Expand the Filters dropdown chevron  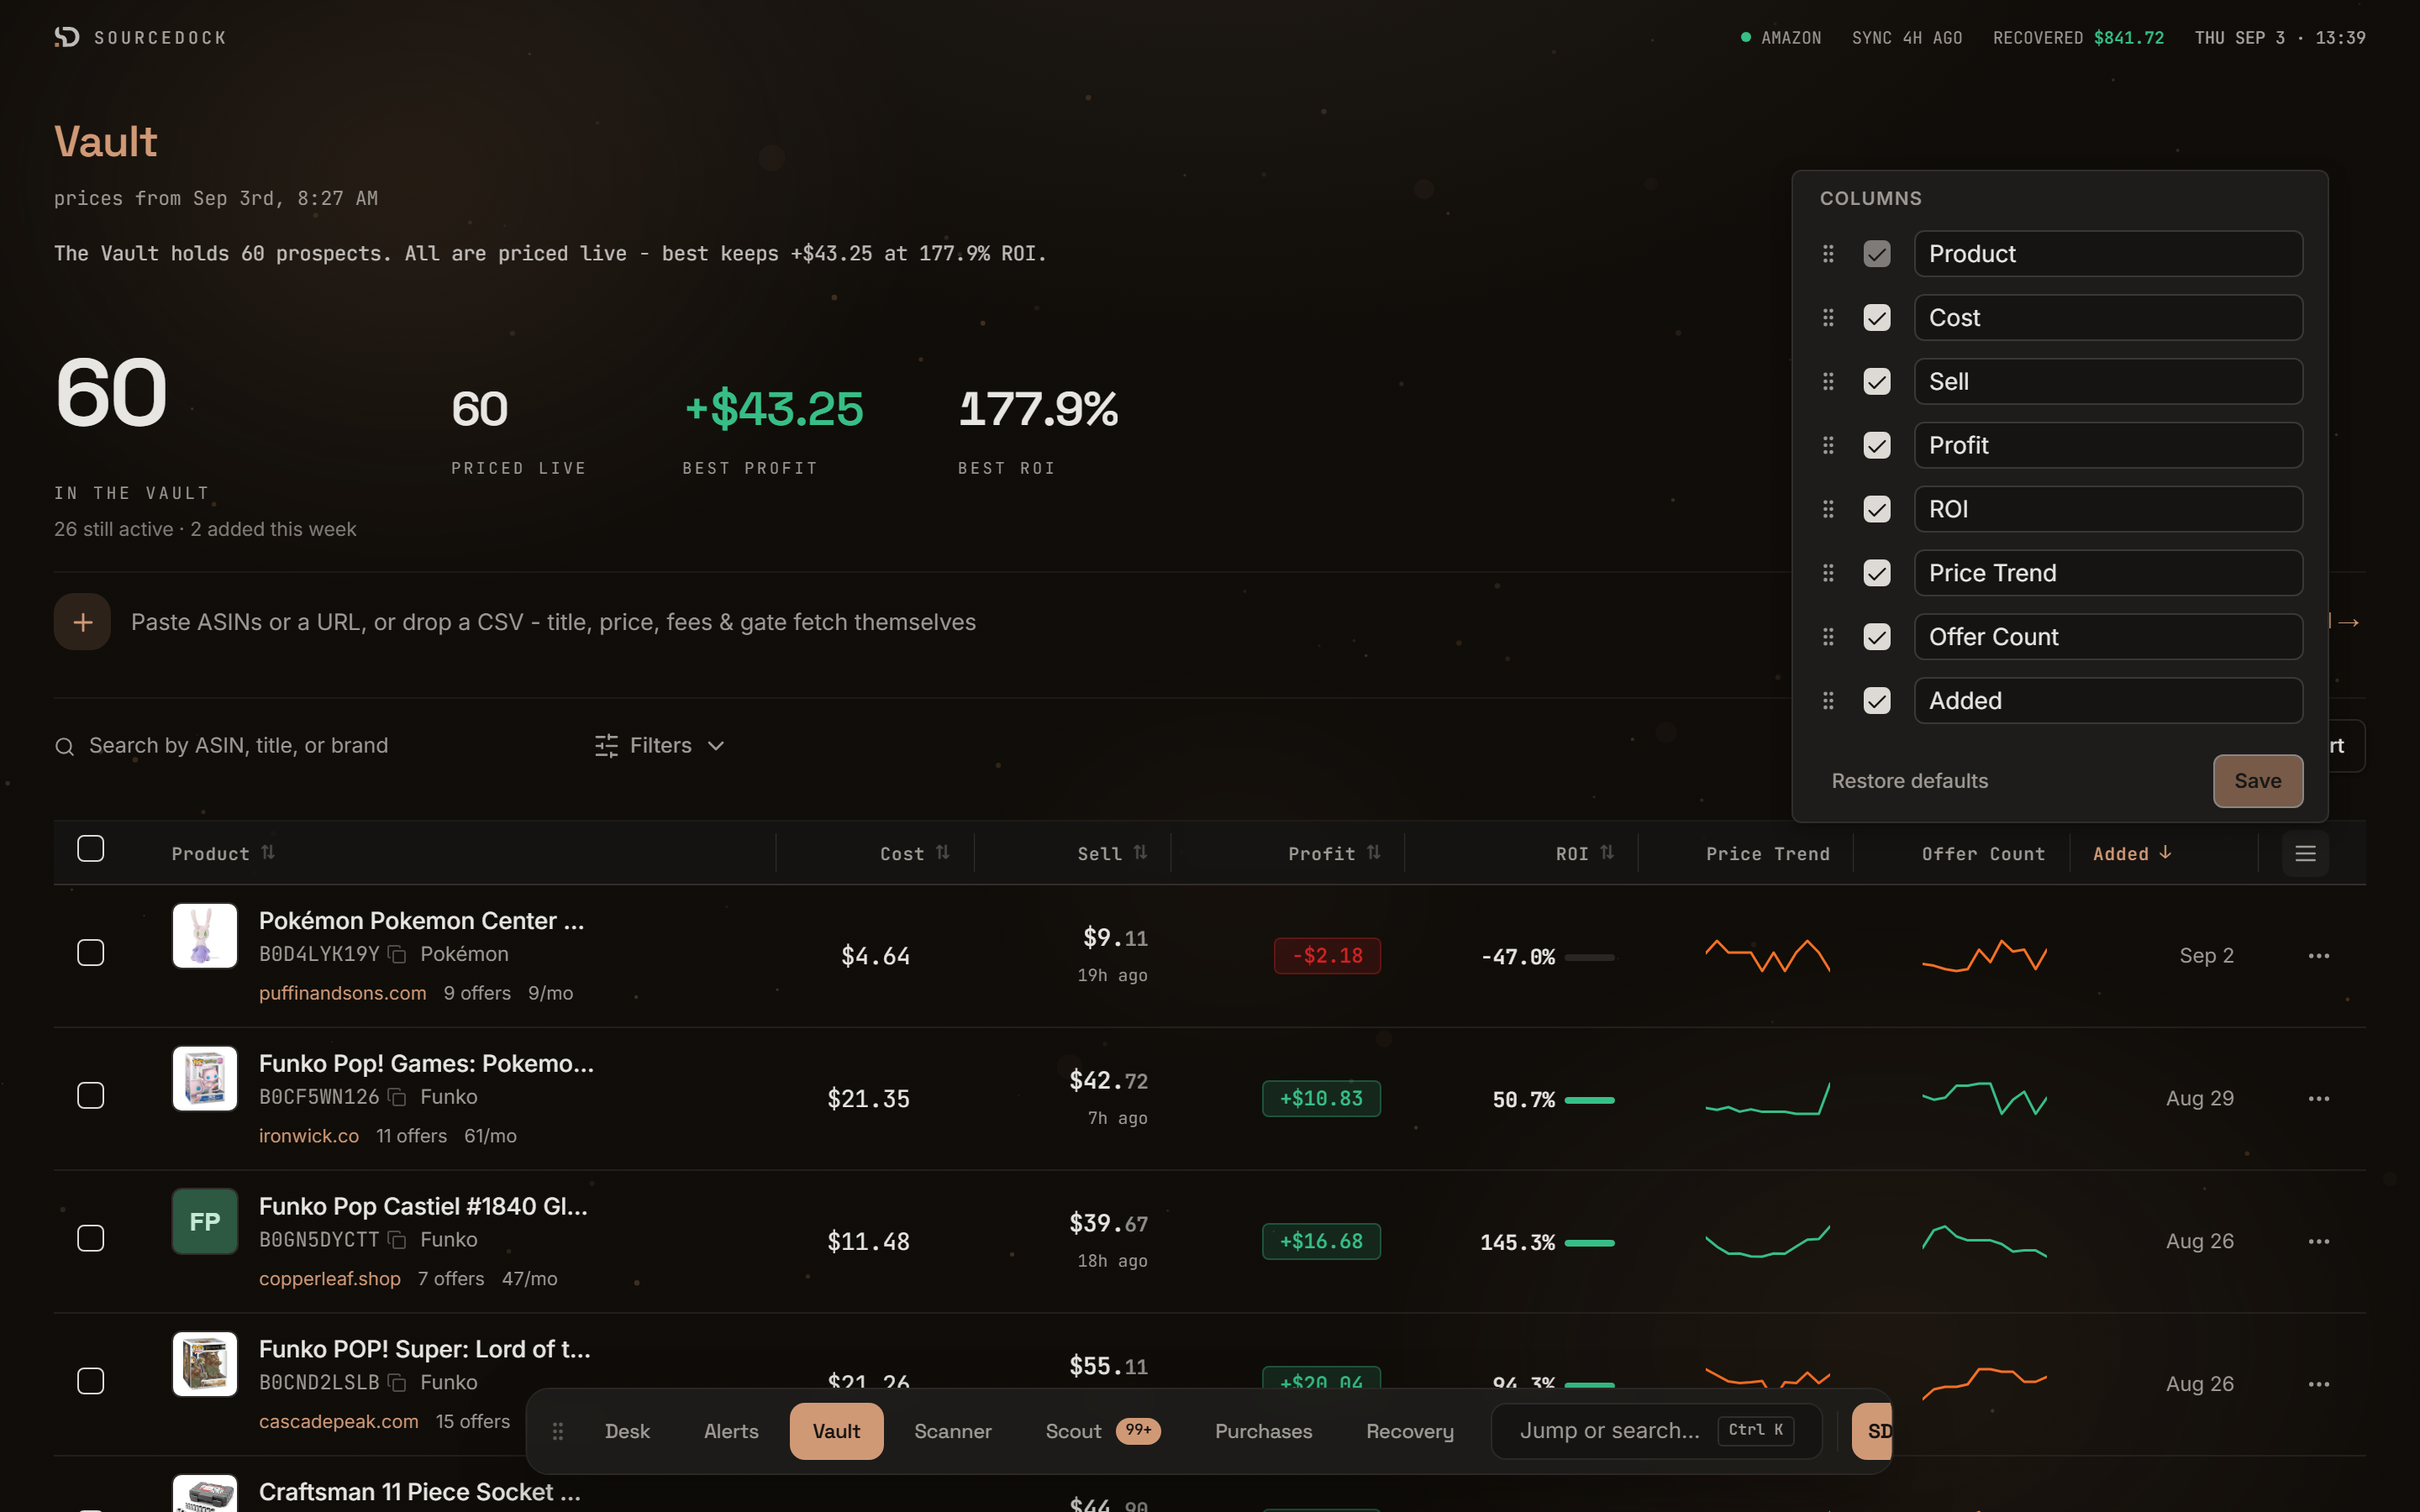716,746
